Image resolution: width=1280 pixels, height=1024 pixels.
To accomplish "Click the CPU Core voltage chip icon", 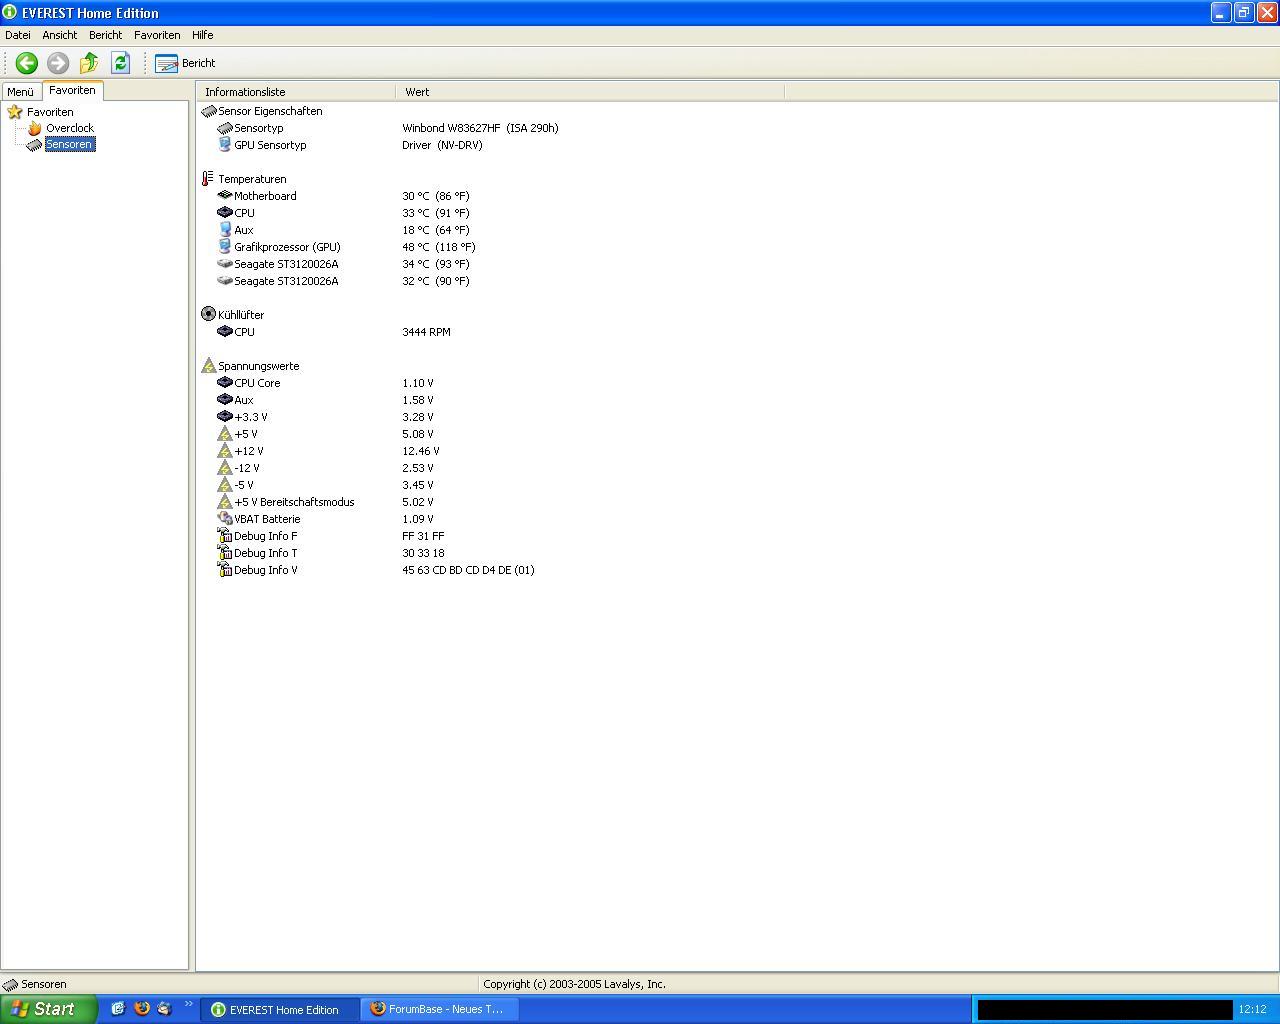I will (225, 383).
